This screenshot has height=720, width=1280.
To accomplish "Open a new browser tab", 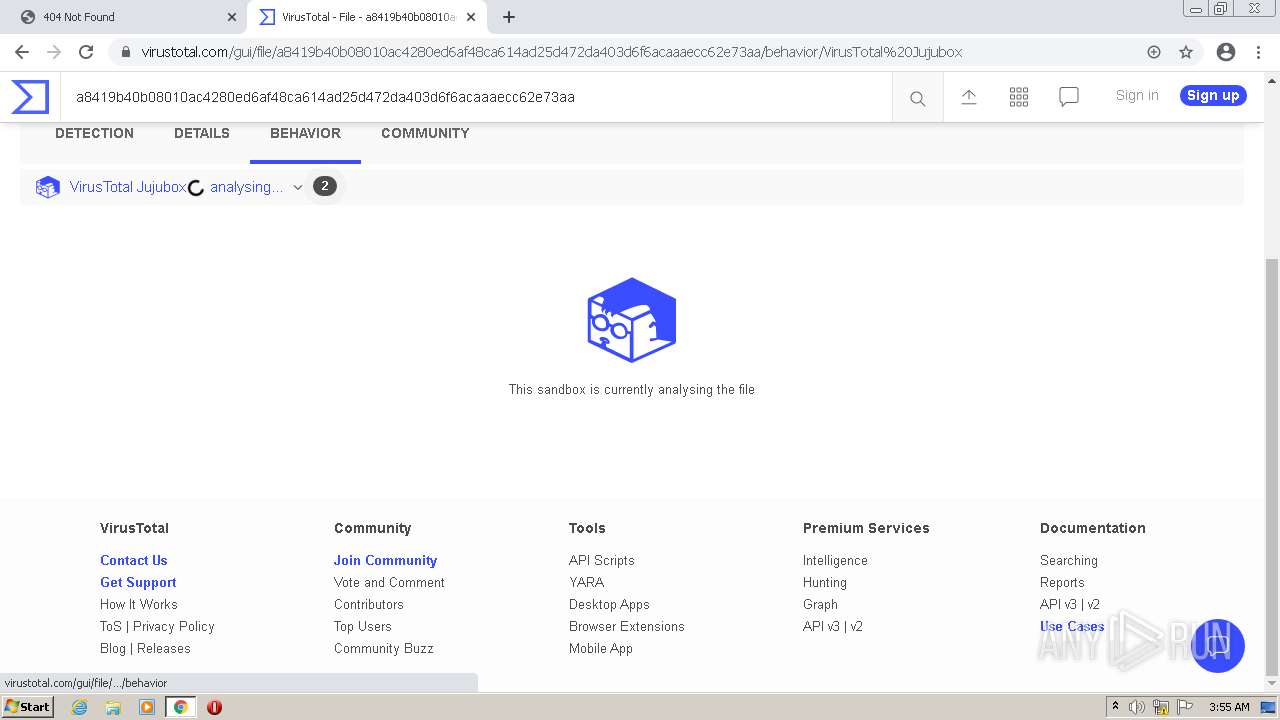I will 509,17.
